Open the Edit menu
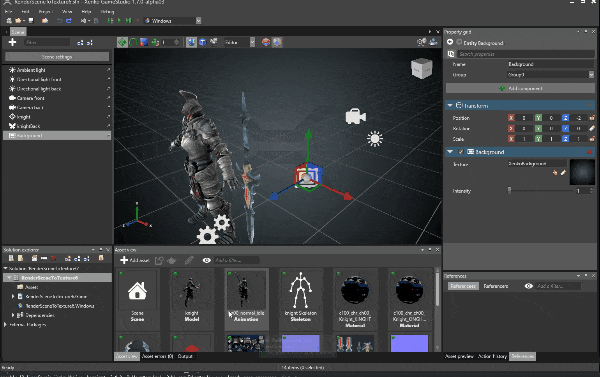600x377 pixels. coord(25,11)
